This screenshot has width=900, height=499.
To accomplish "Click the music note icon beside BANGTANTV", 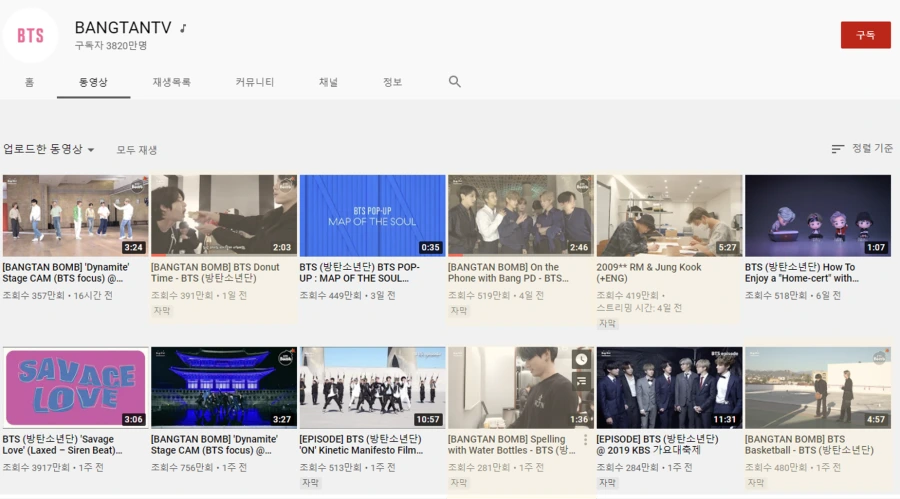I will [x=183, y=28].
